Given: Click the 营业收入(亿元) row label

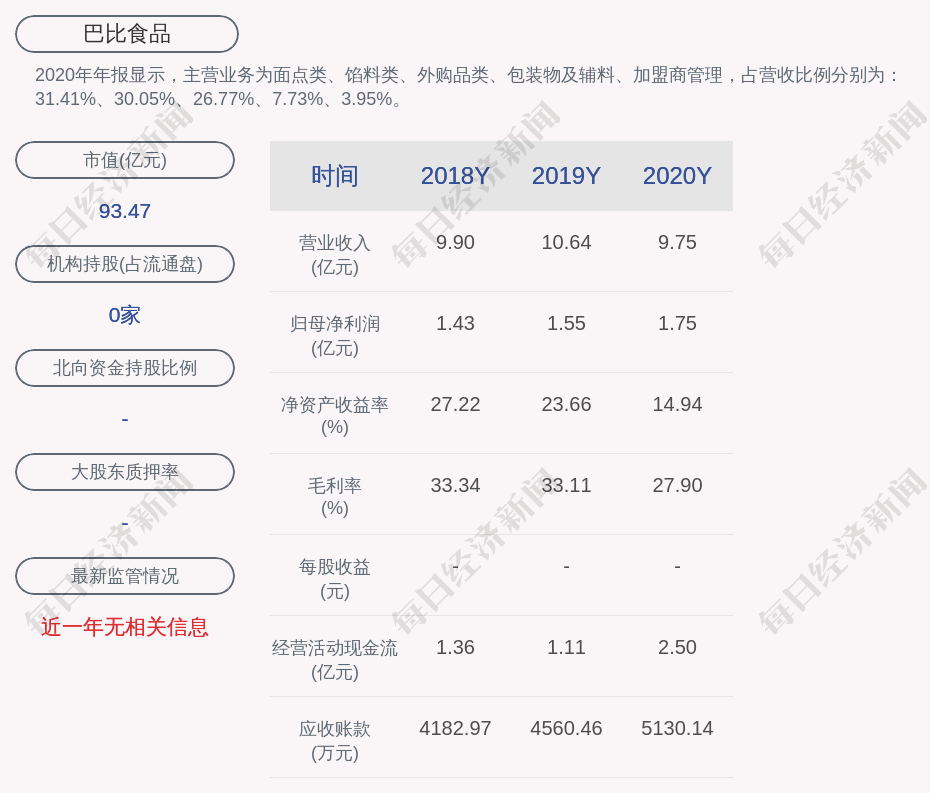Looking at the screenshot, I should (x=334, y=255).
